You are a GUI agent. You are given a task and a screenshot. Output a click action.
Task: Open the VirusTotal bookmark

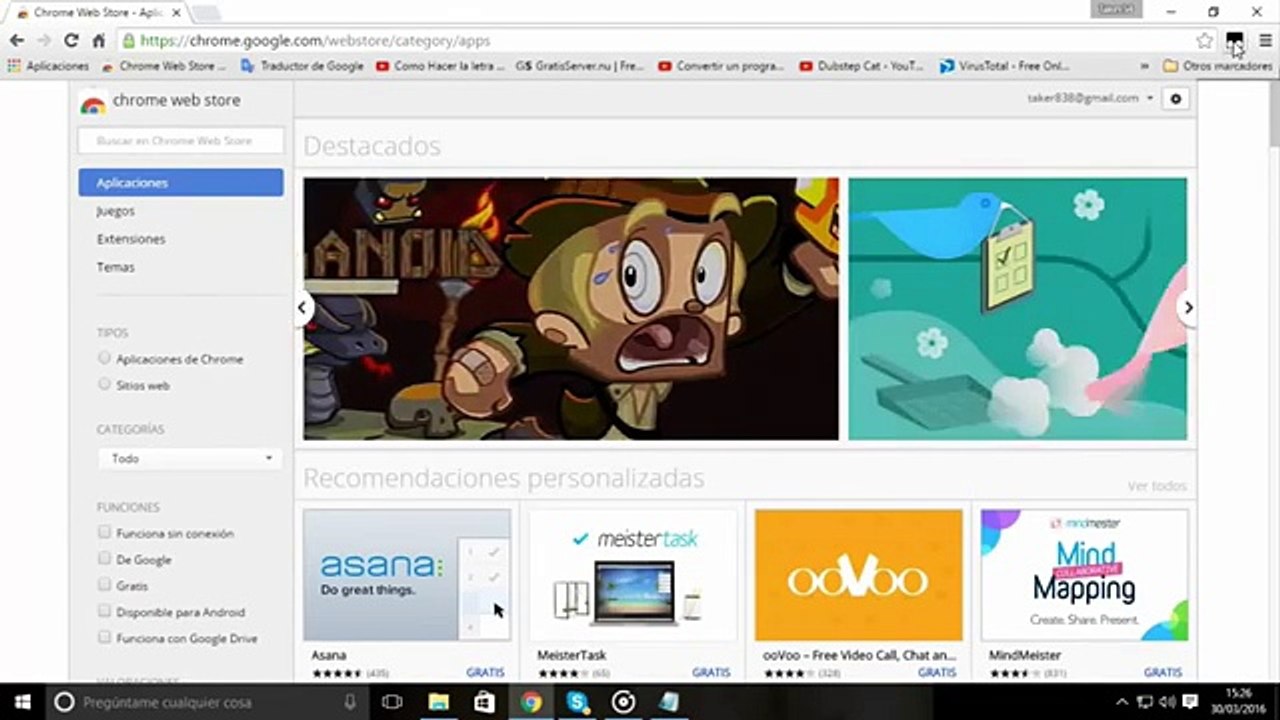pos(1005,66)
